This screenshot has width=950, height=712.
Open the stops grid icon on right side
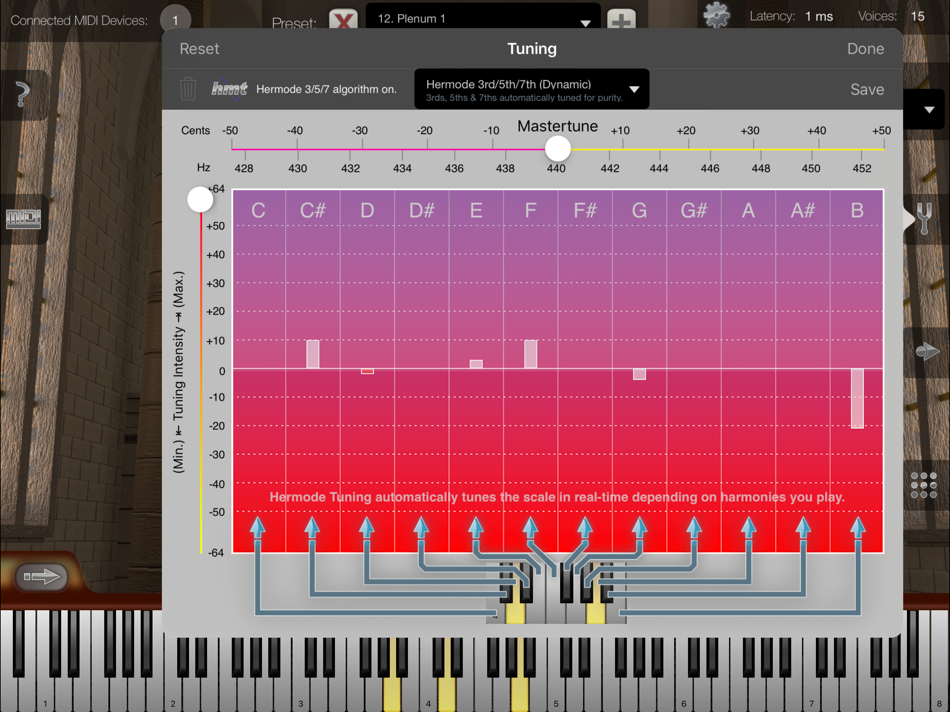click(x=925, y=485)
